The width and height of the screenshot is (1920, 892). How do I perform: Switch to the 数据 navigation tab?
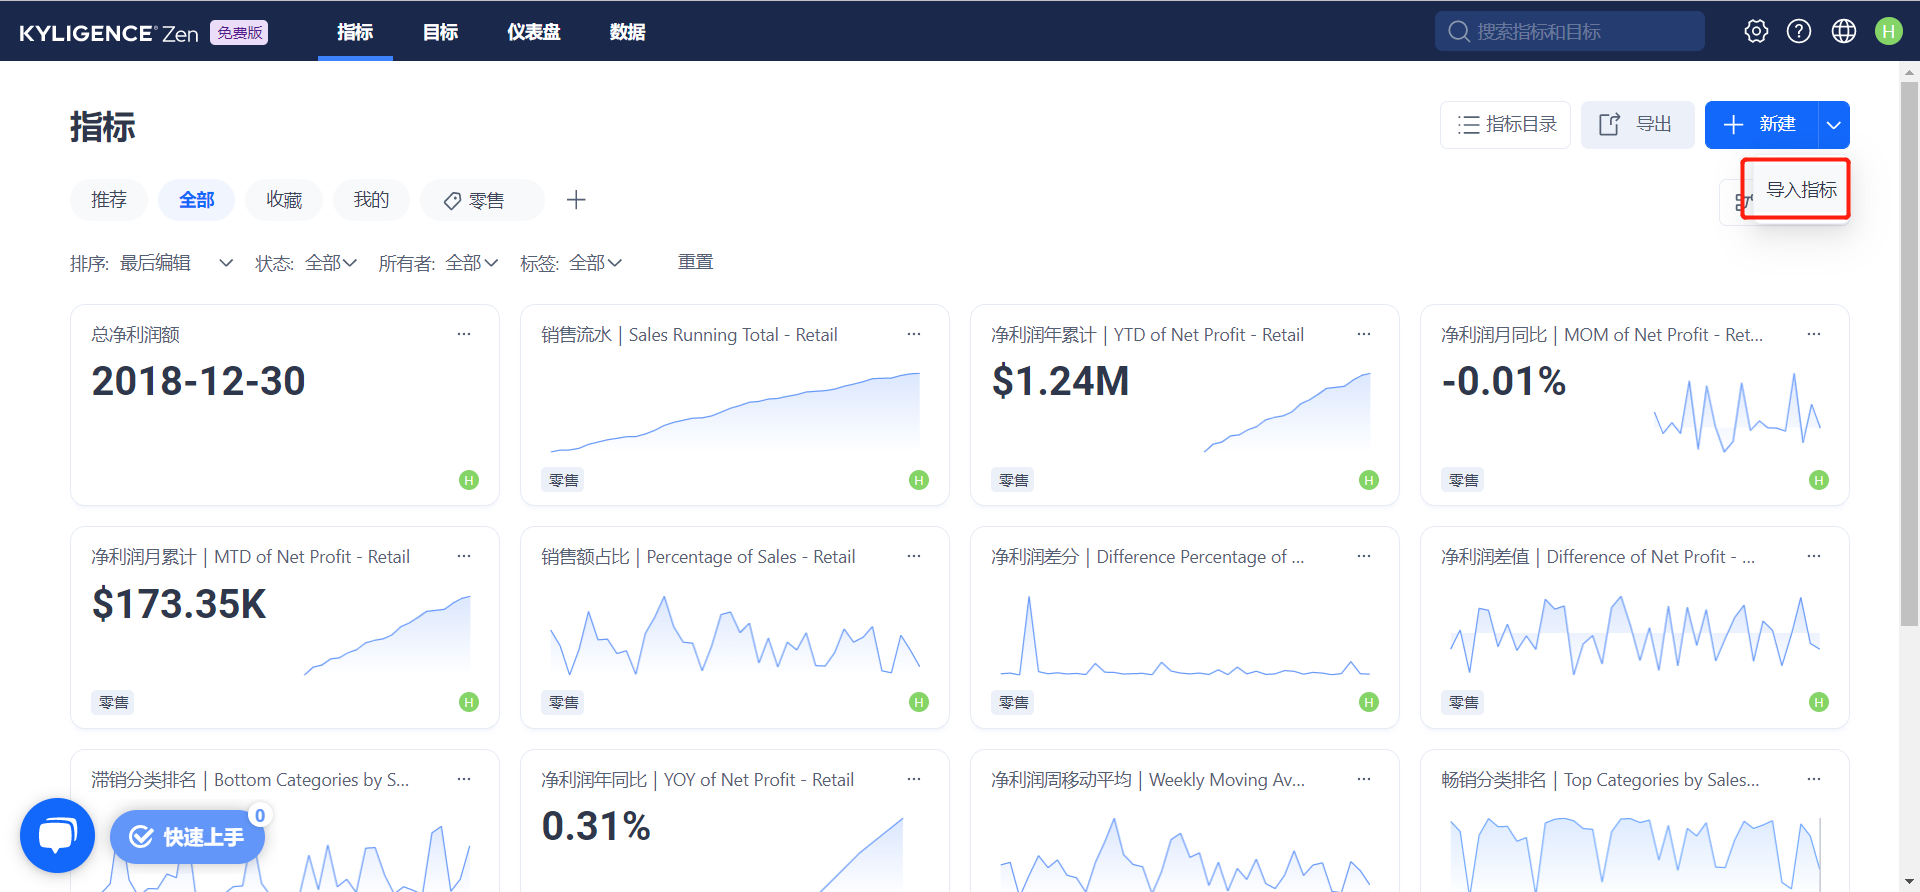coord(627,32)
